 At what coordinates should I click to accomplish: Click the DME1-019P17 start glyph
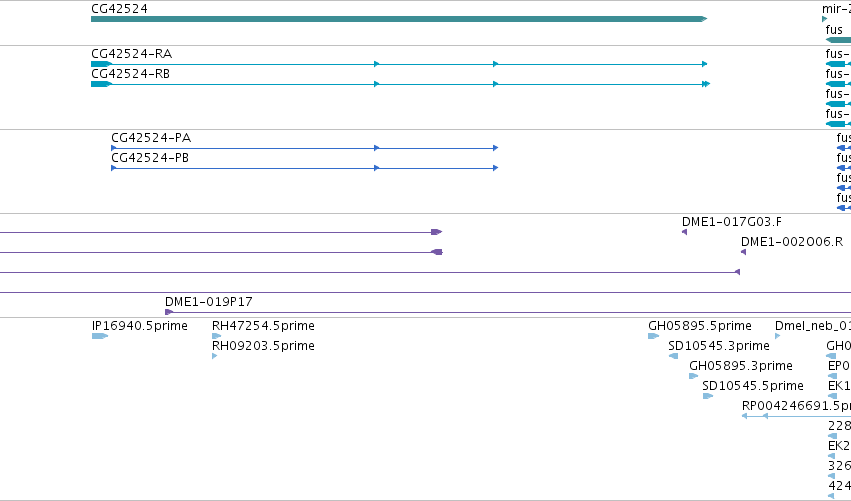pos(169,312)
